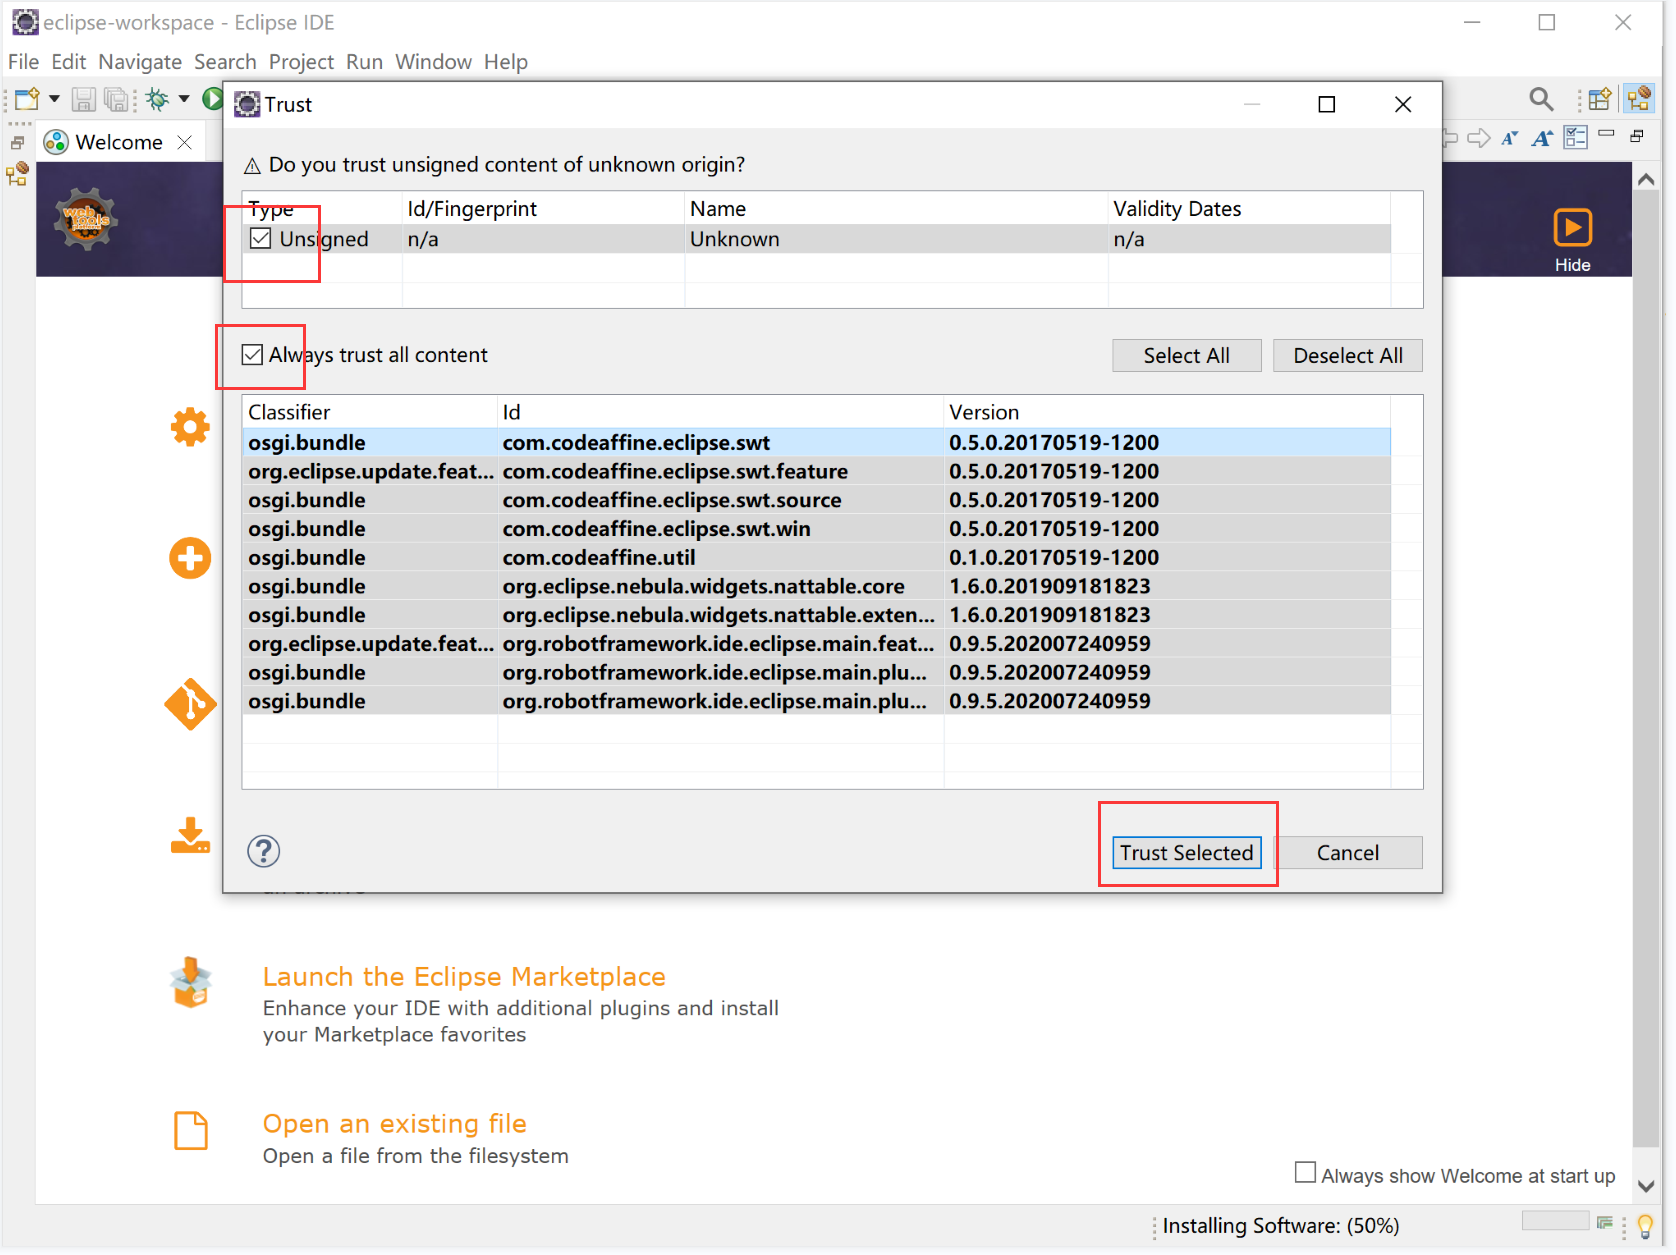Click the reduce font size icon
The width and height of the screenshot is (1676, 1255).
(1510, 138)
